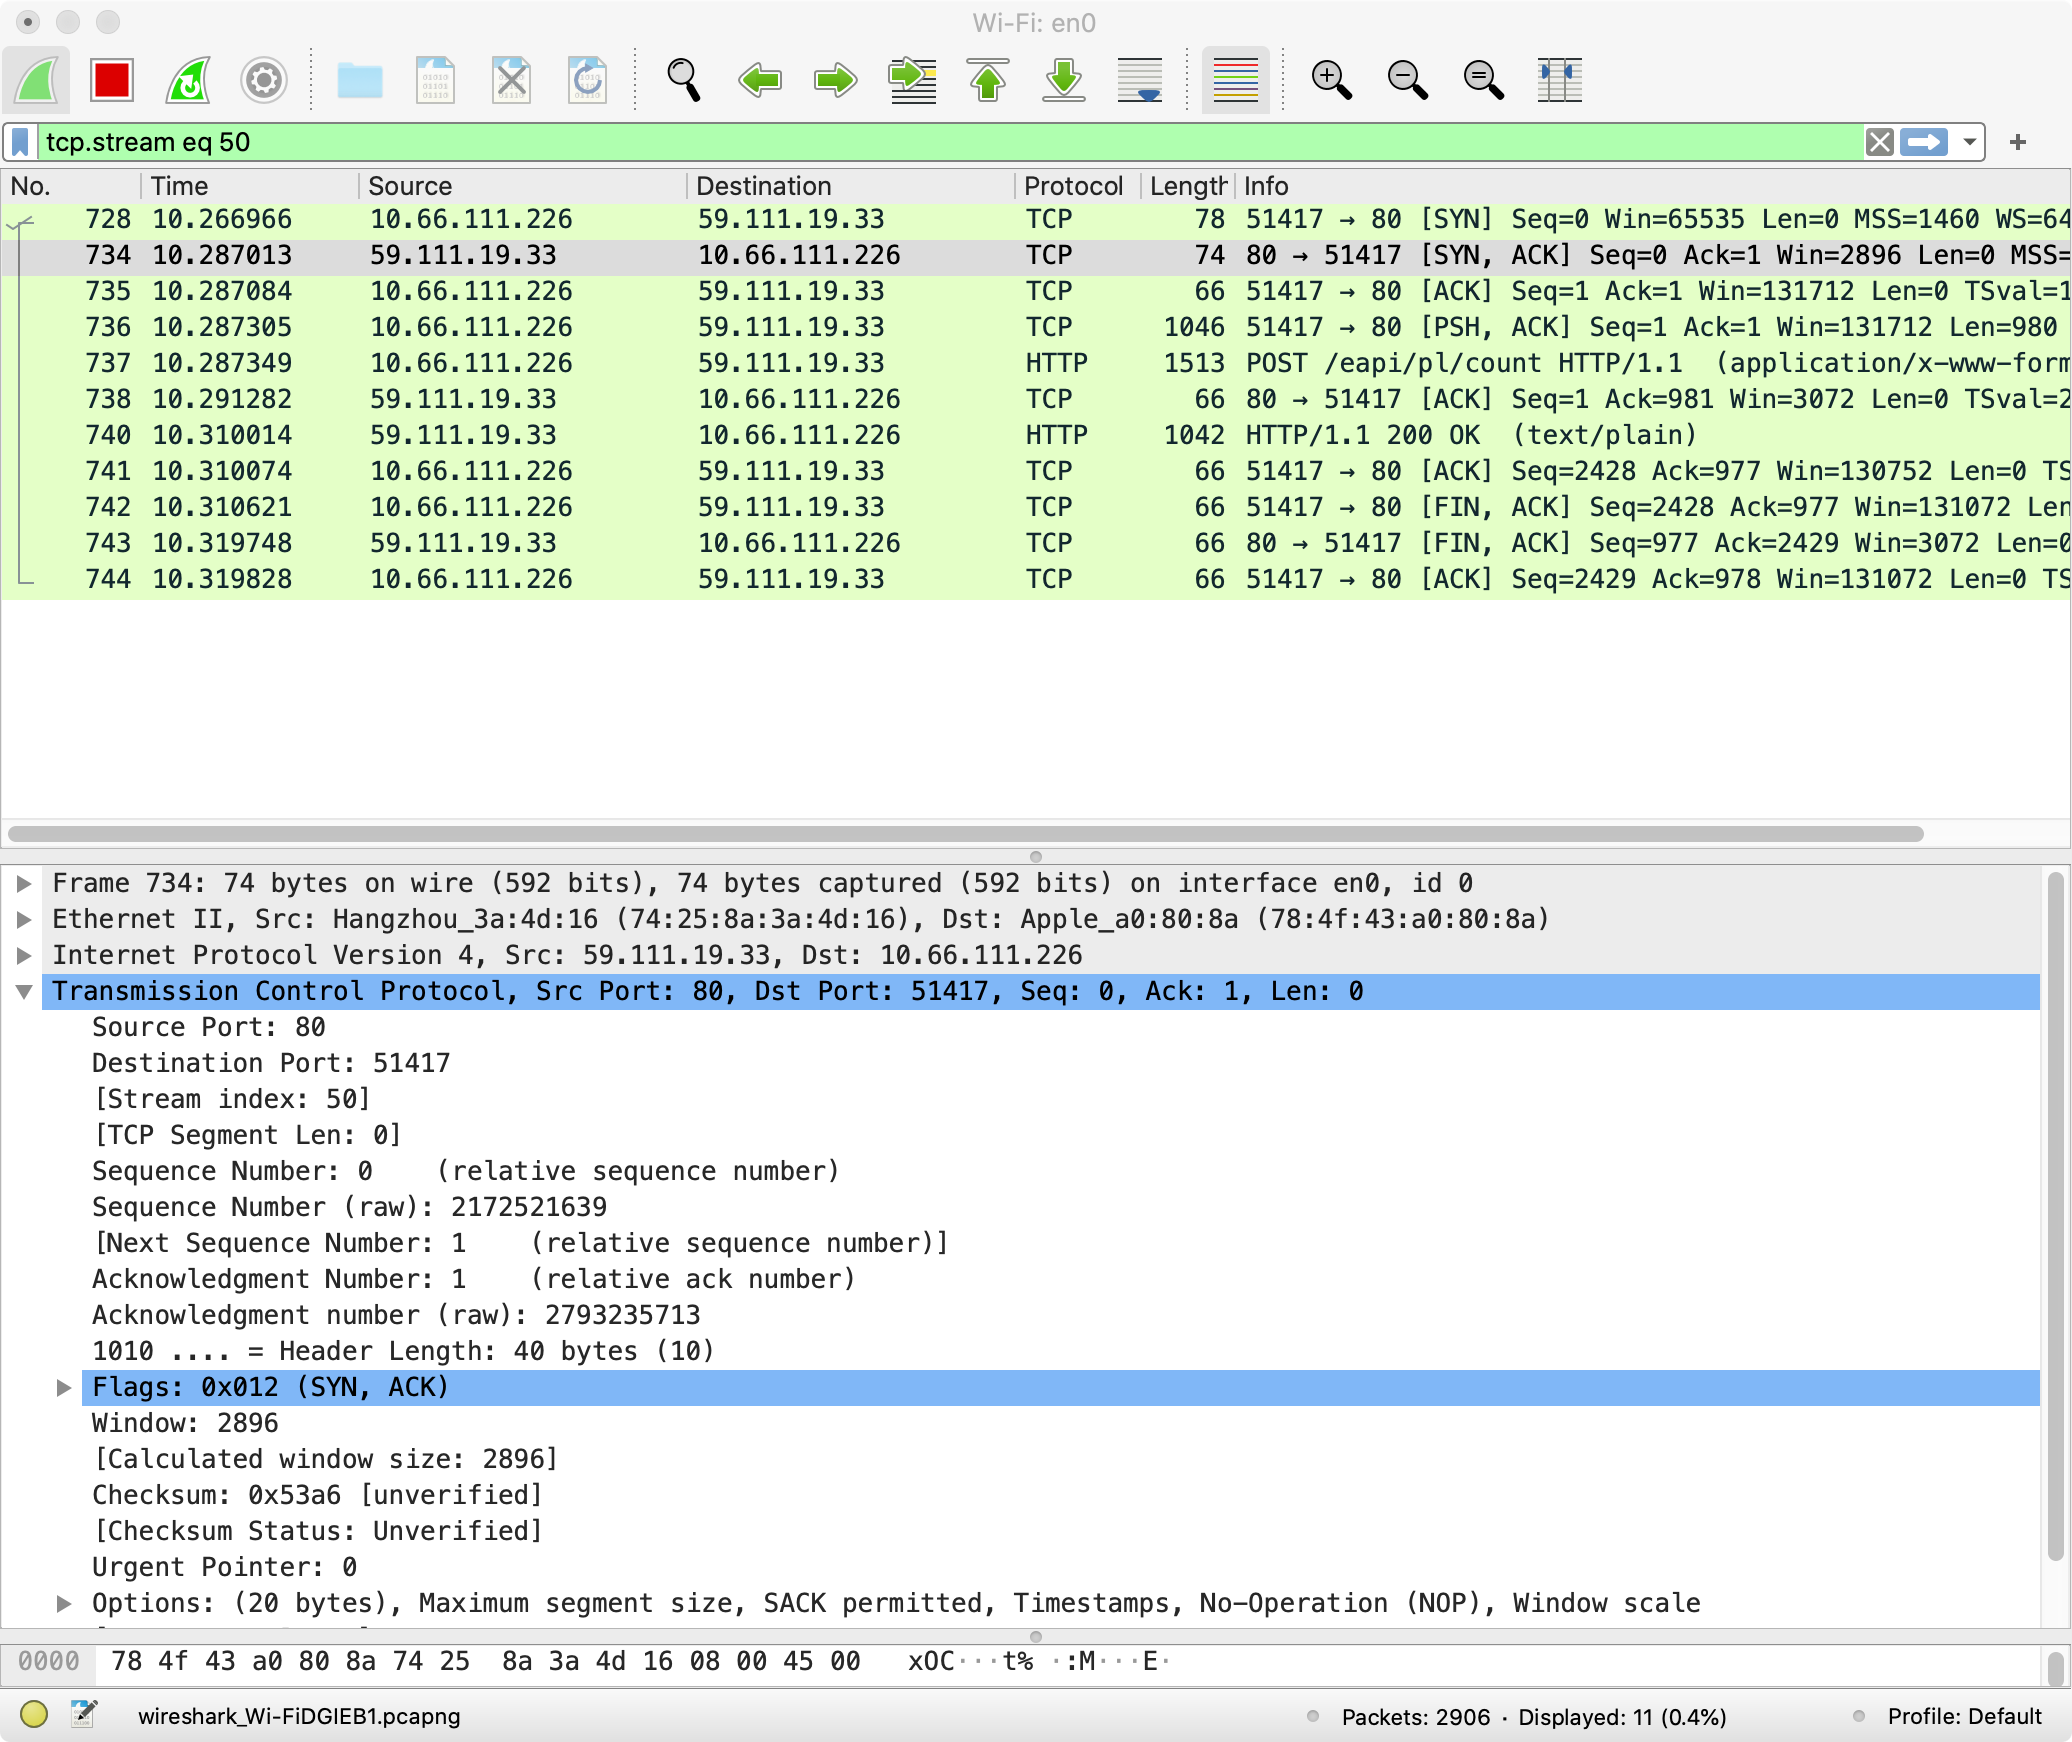Open capture options gear icon
The width and height of the screenshot is (2072, 1742).
pos(264,80)
